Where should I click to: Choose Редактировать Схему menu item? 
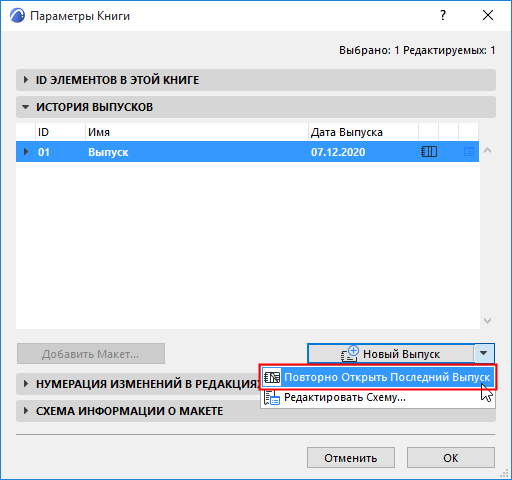point(378,397)
